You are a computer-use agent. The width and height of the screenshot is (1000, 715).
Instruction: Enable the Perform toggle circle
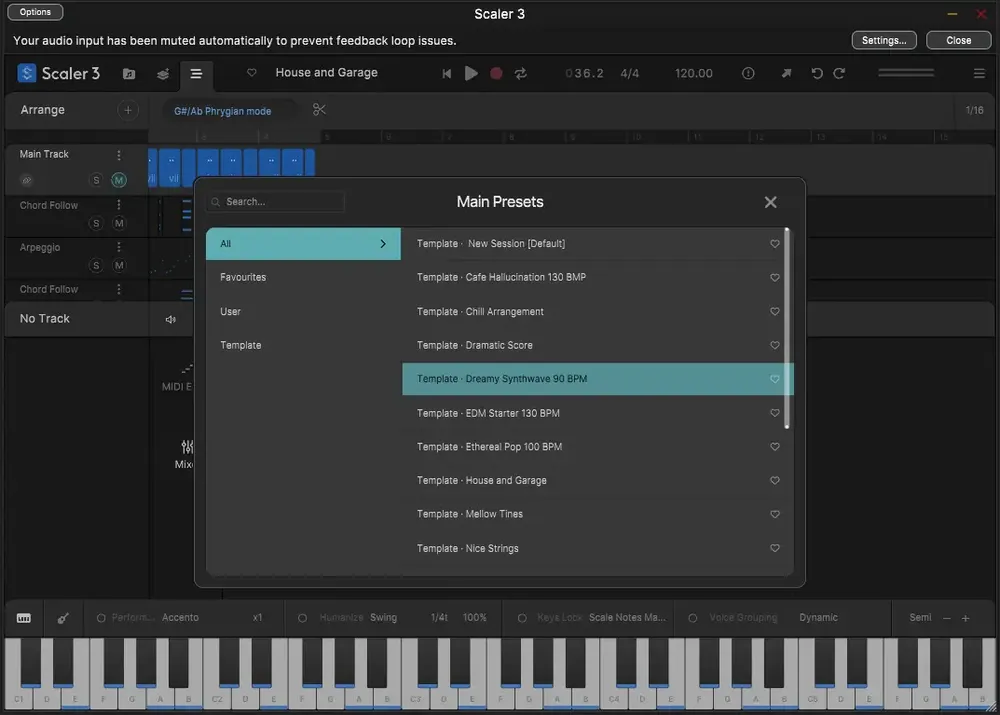101,618
